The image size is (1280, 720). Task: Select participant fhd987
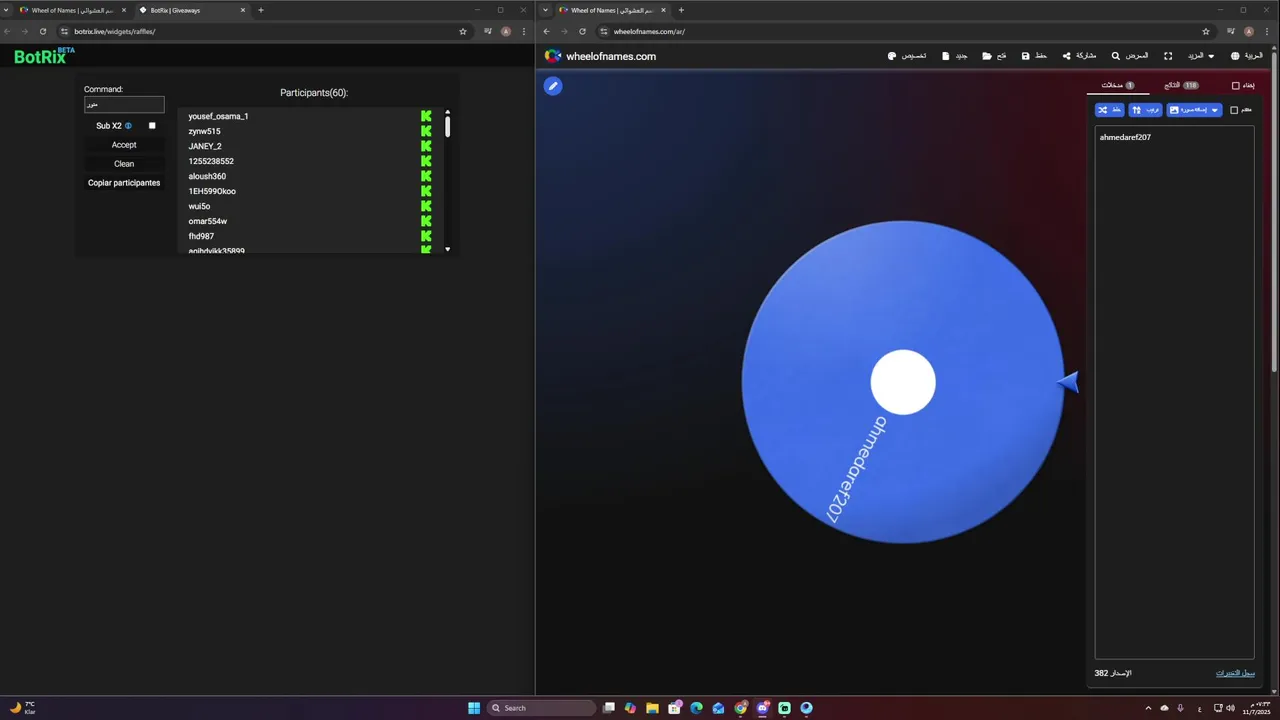point(201,236)
